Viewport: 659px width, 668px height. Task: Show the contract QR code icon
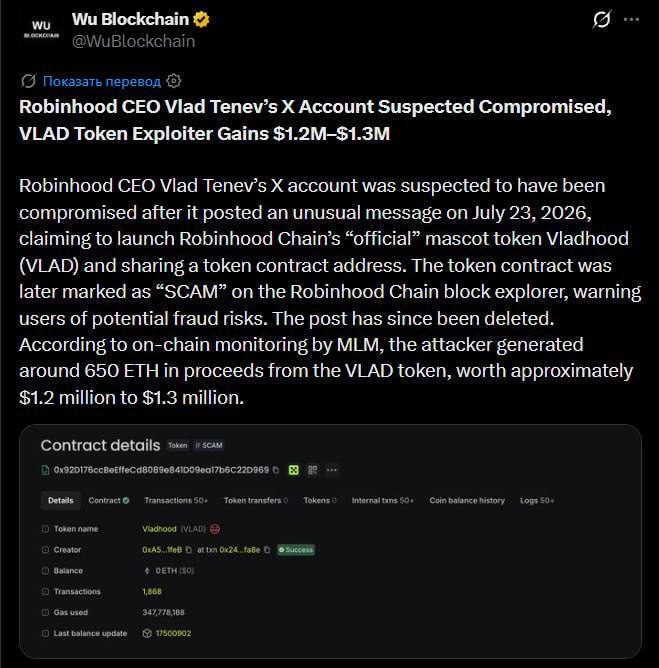[312, 470]
